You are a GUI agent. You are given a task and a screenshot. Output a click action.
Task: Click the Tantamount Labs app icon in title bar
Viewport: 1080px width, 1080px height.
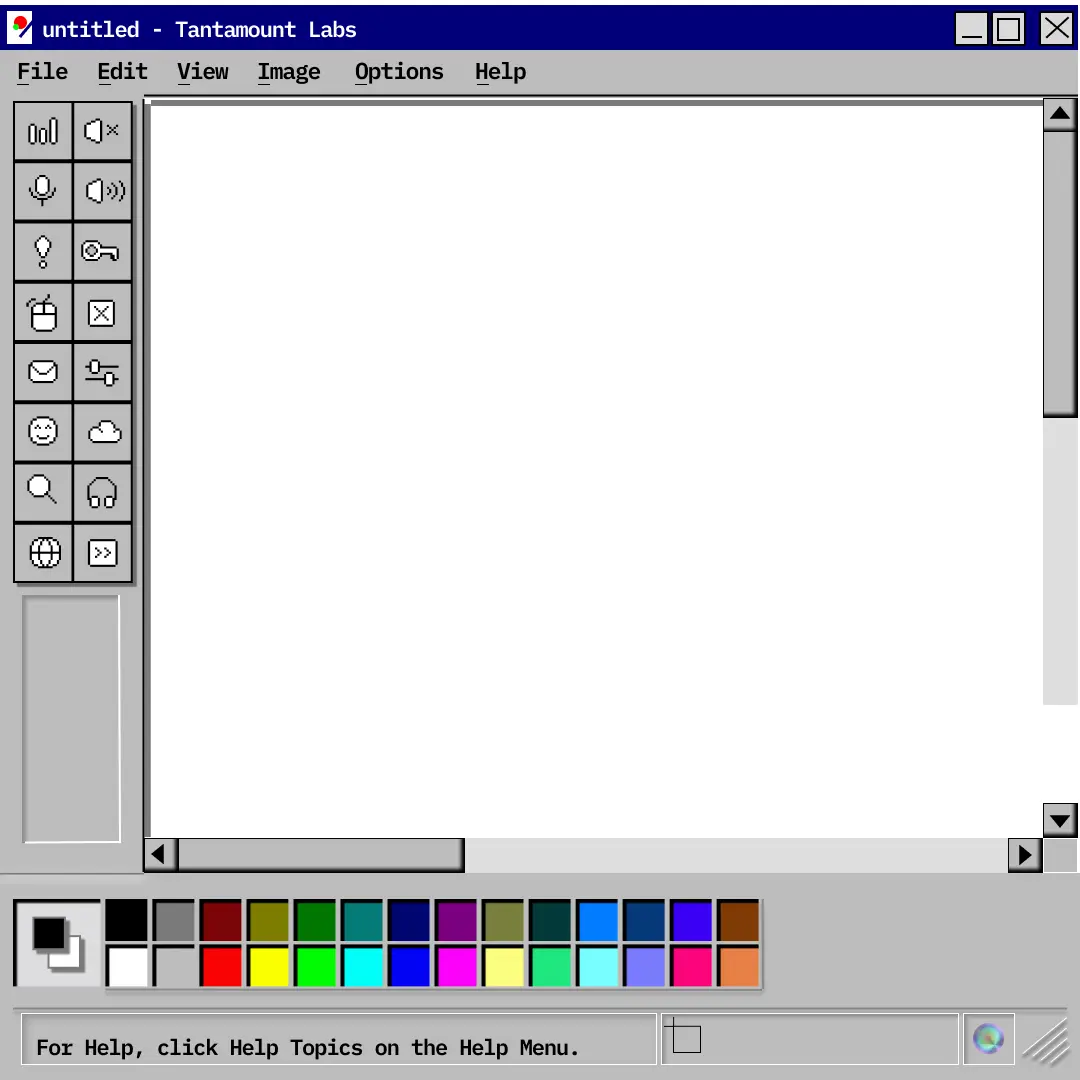[x=20, y=28]
